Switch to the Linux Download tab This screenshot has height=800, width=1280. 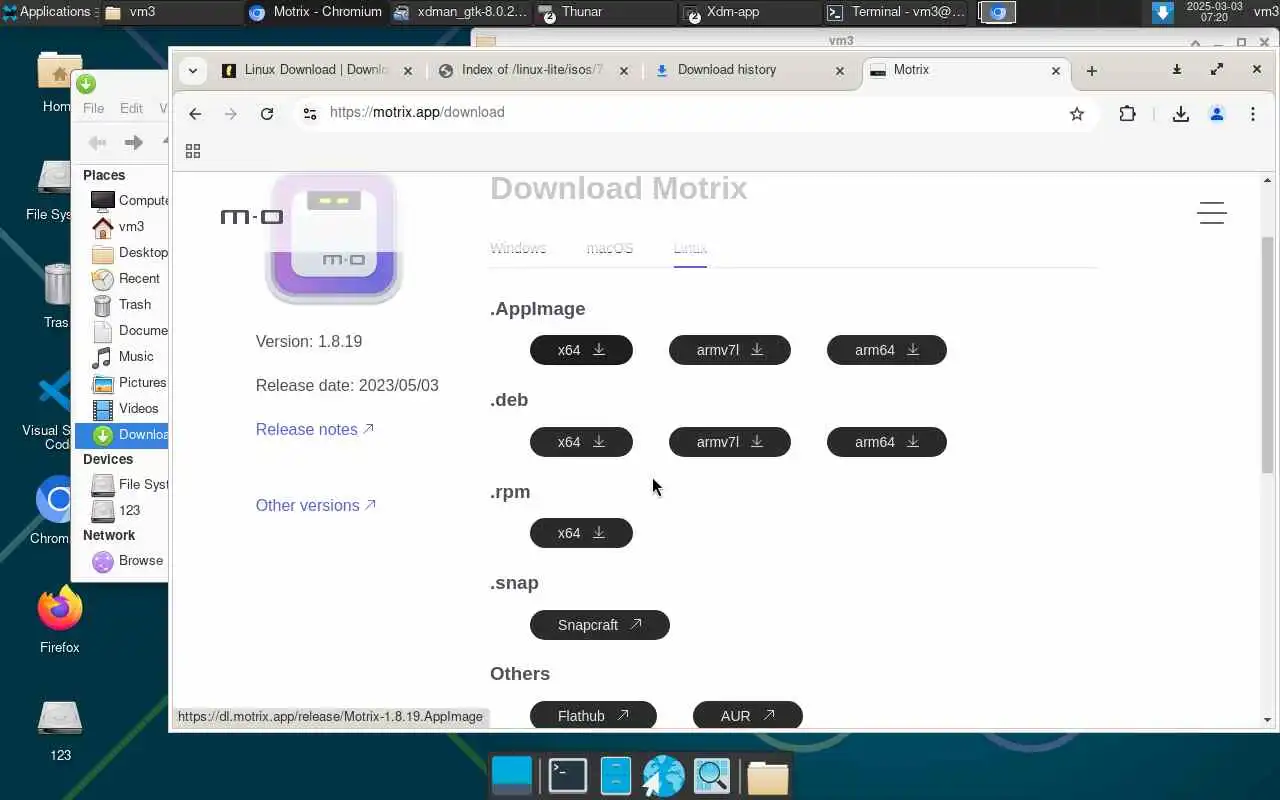pos(317,70)
